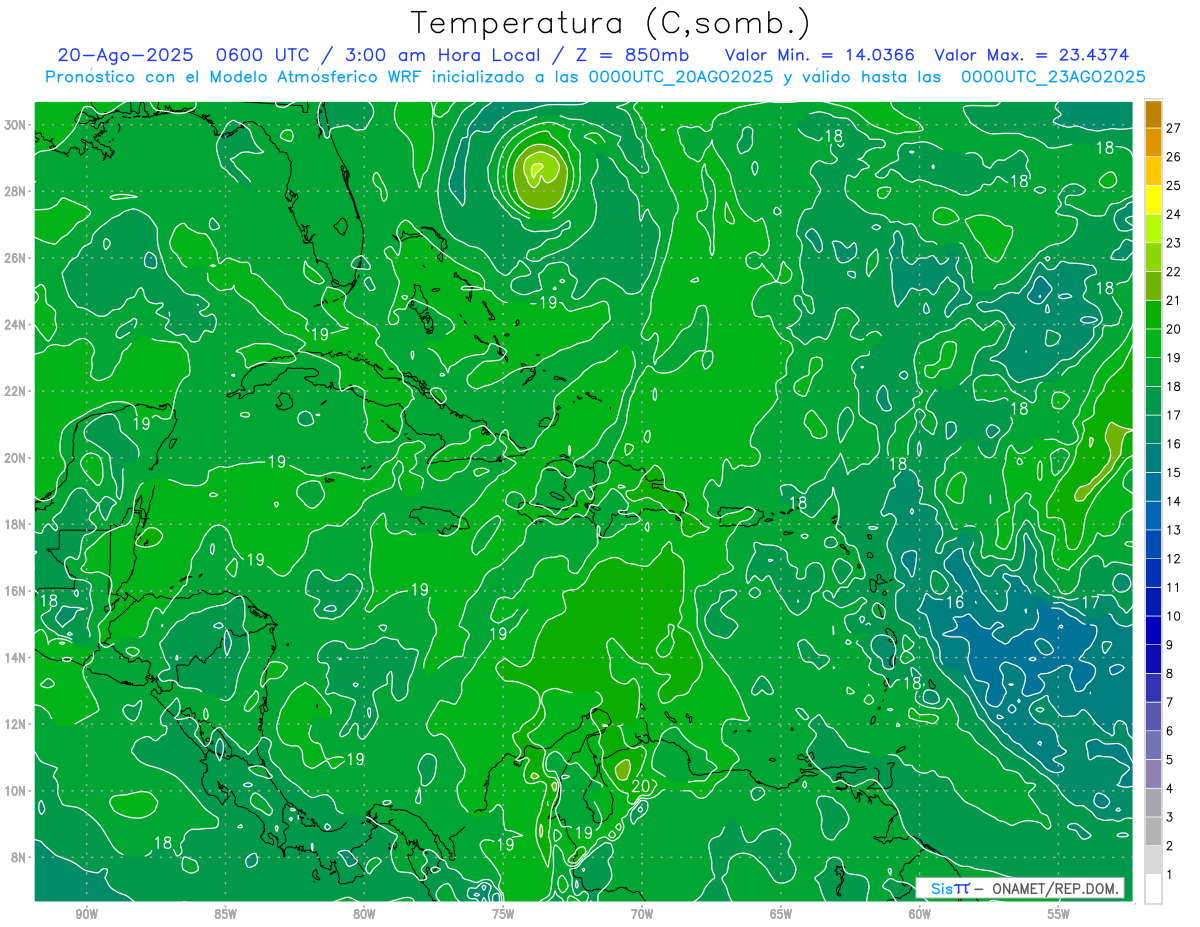Click the color scale value "21"

tap(1173, 300)
